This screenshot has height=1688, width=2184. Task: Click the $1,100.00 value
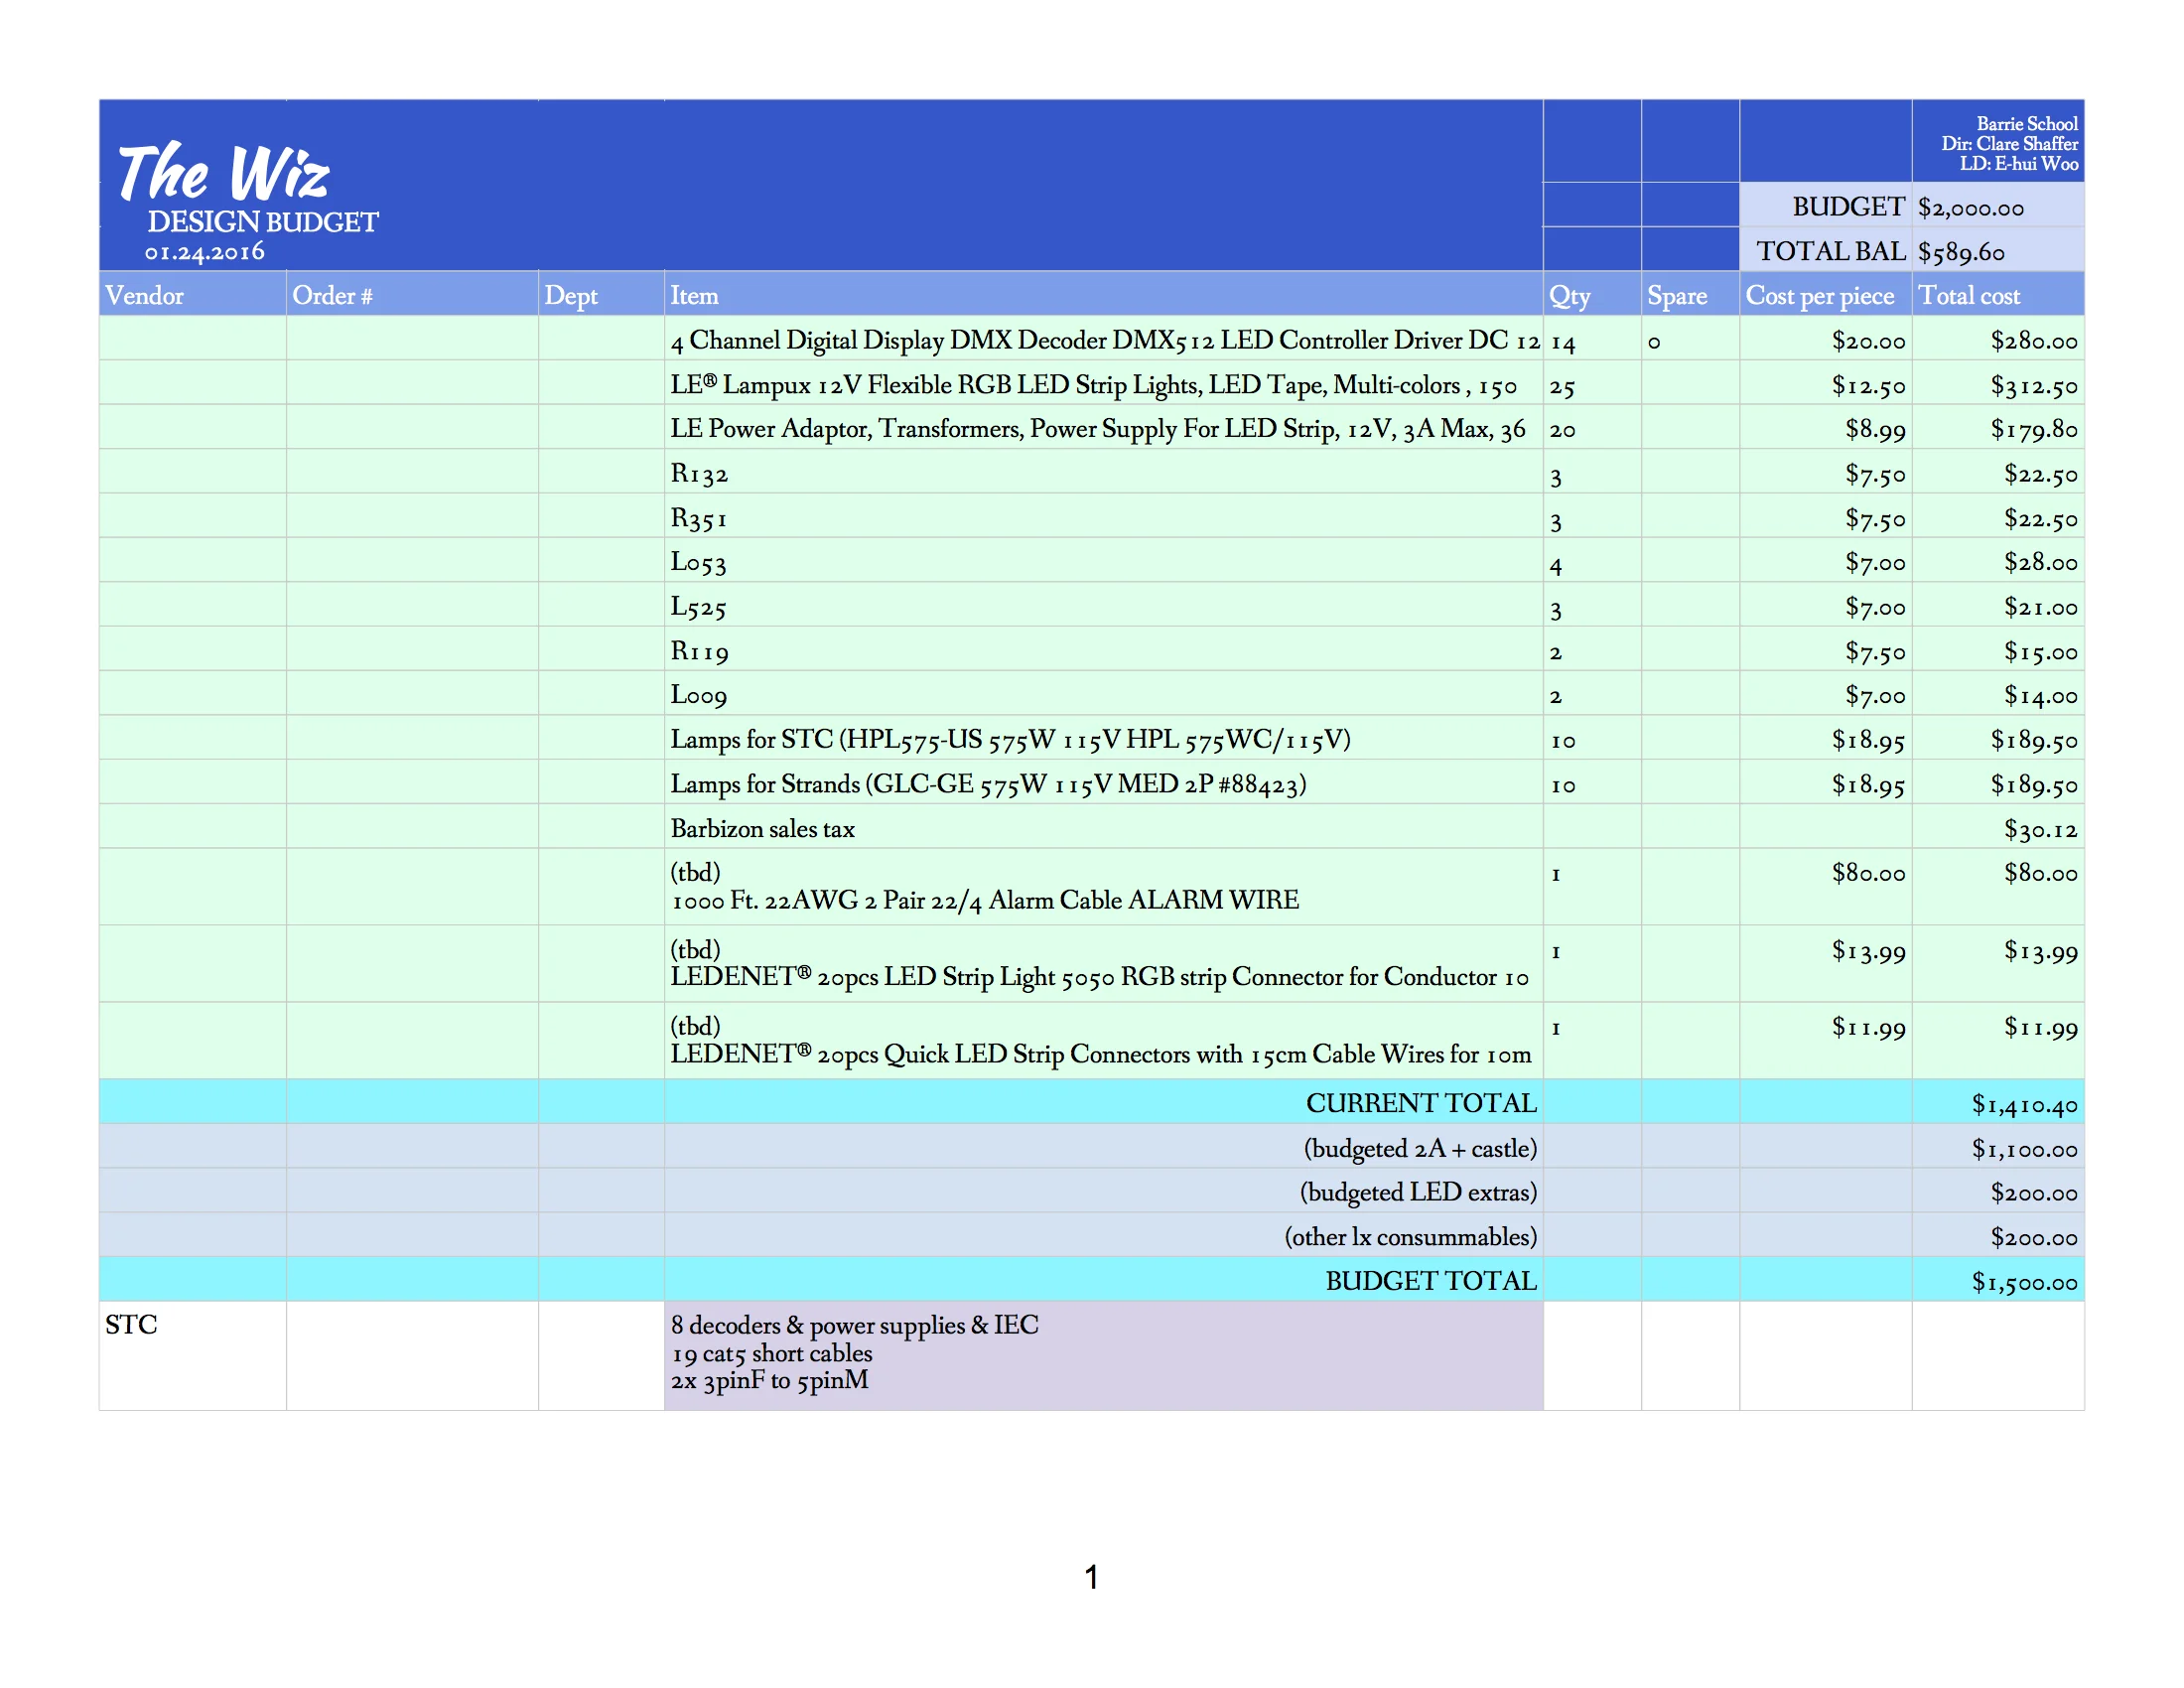coord(2024,1149)
